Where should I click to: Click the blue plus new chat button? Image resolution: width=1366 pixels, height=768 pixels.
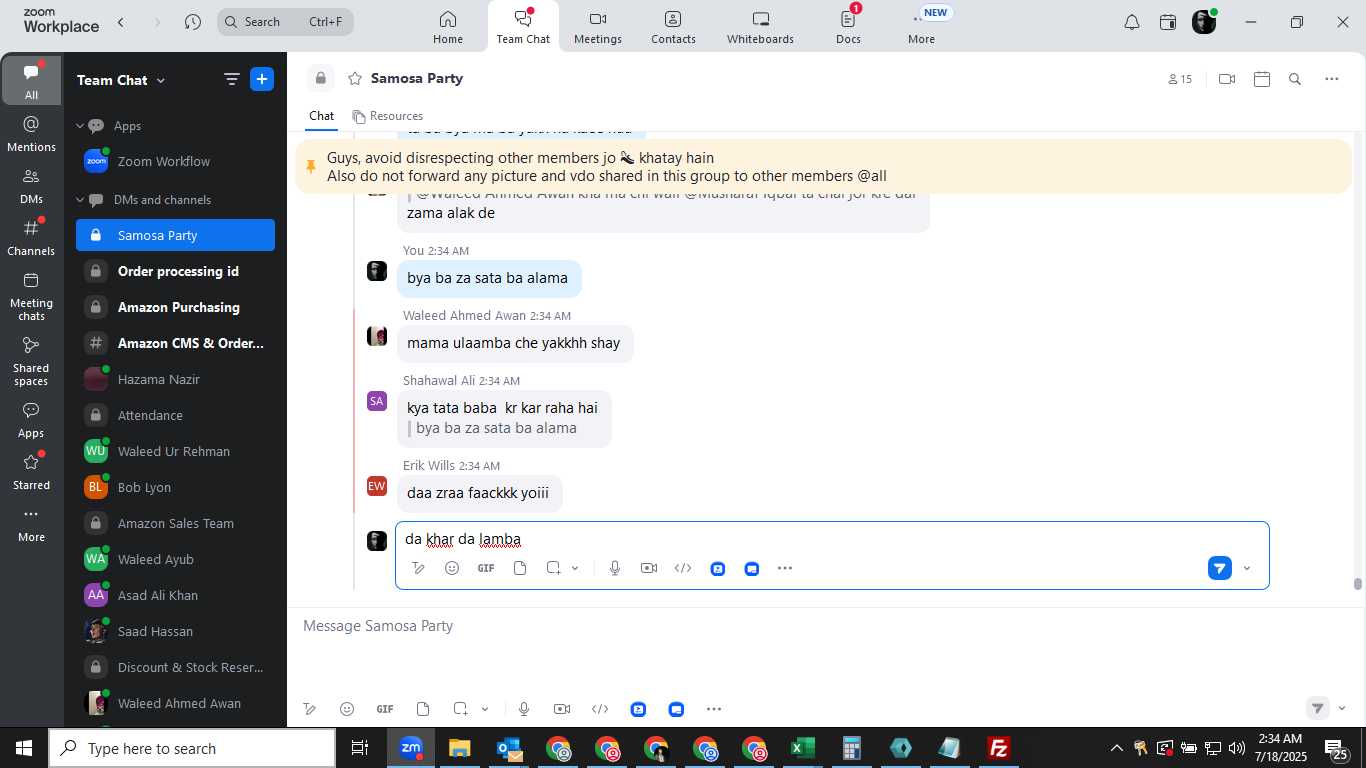pos(262,79)
